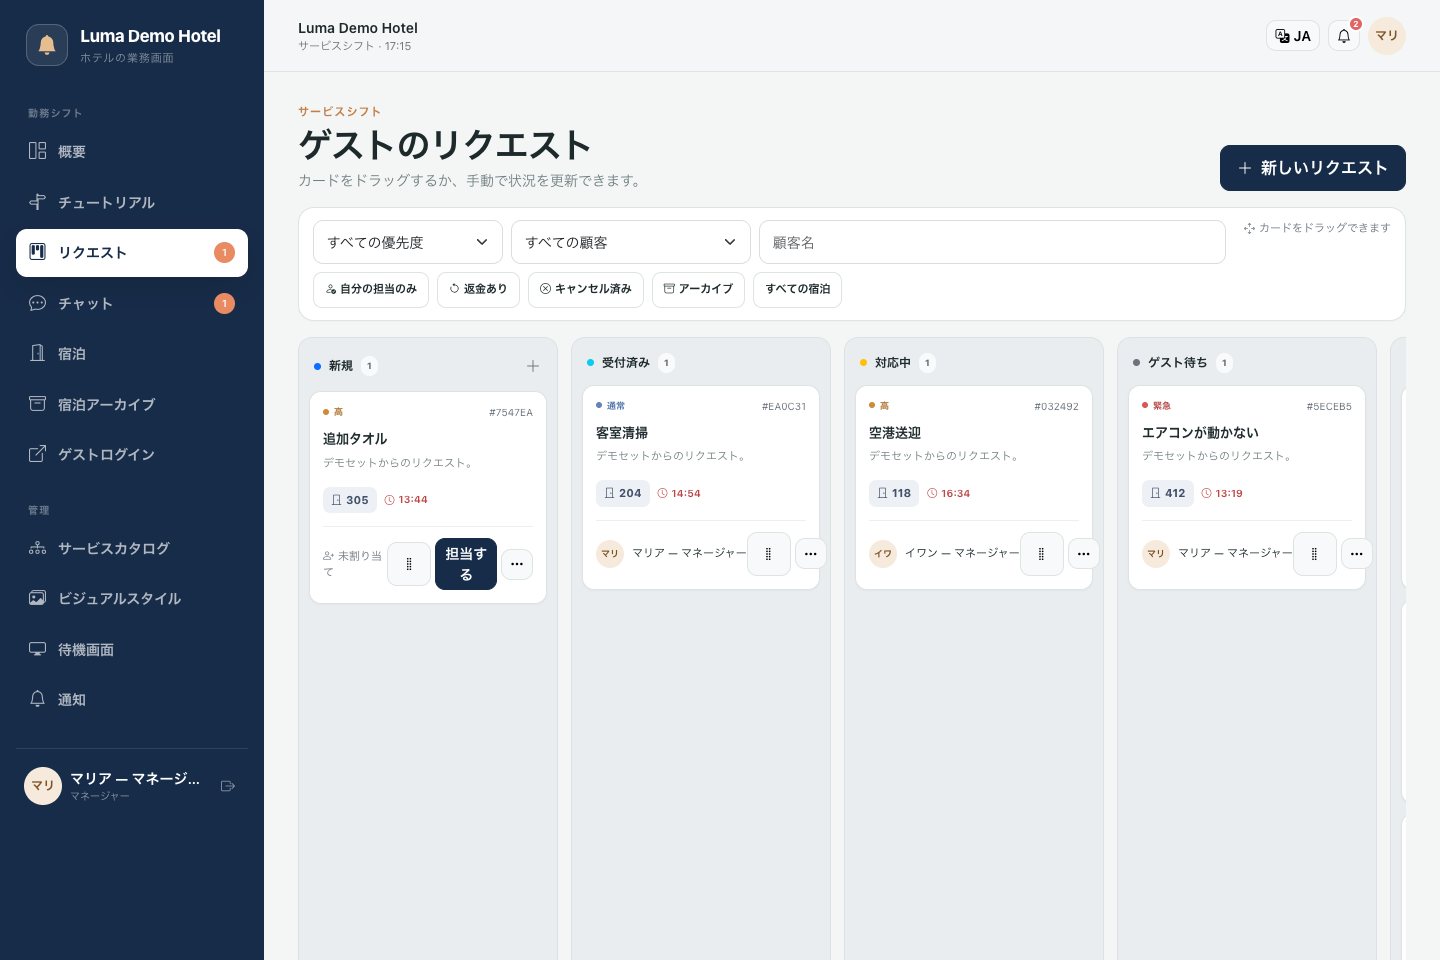Open the notifications bell in the header
1440x960 pixels.
point(1344,36)
